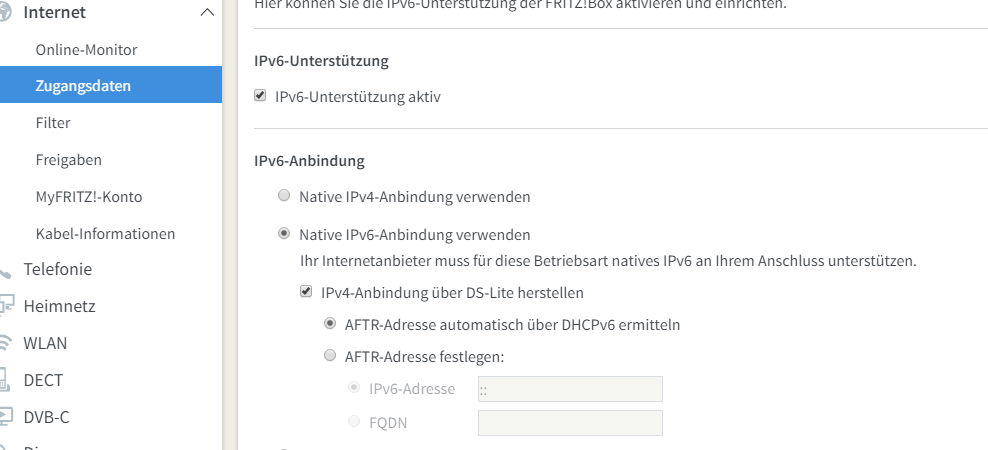Click the DVB-C monitor icon
Screen dimensions: 988x450
point(5,417)
